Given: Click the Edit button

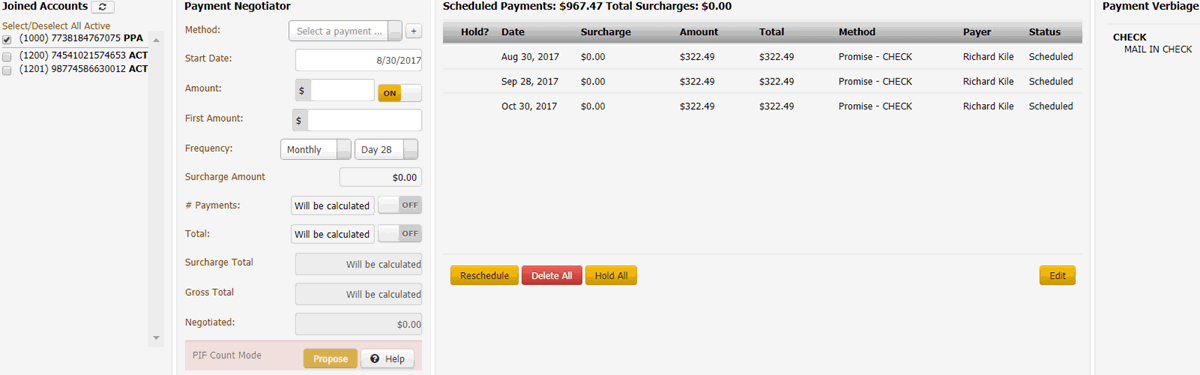Looking at the screenshot, I should pos(1057,276).
